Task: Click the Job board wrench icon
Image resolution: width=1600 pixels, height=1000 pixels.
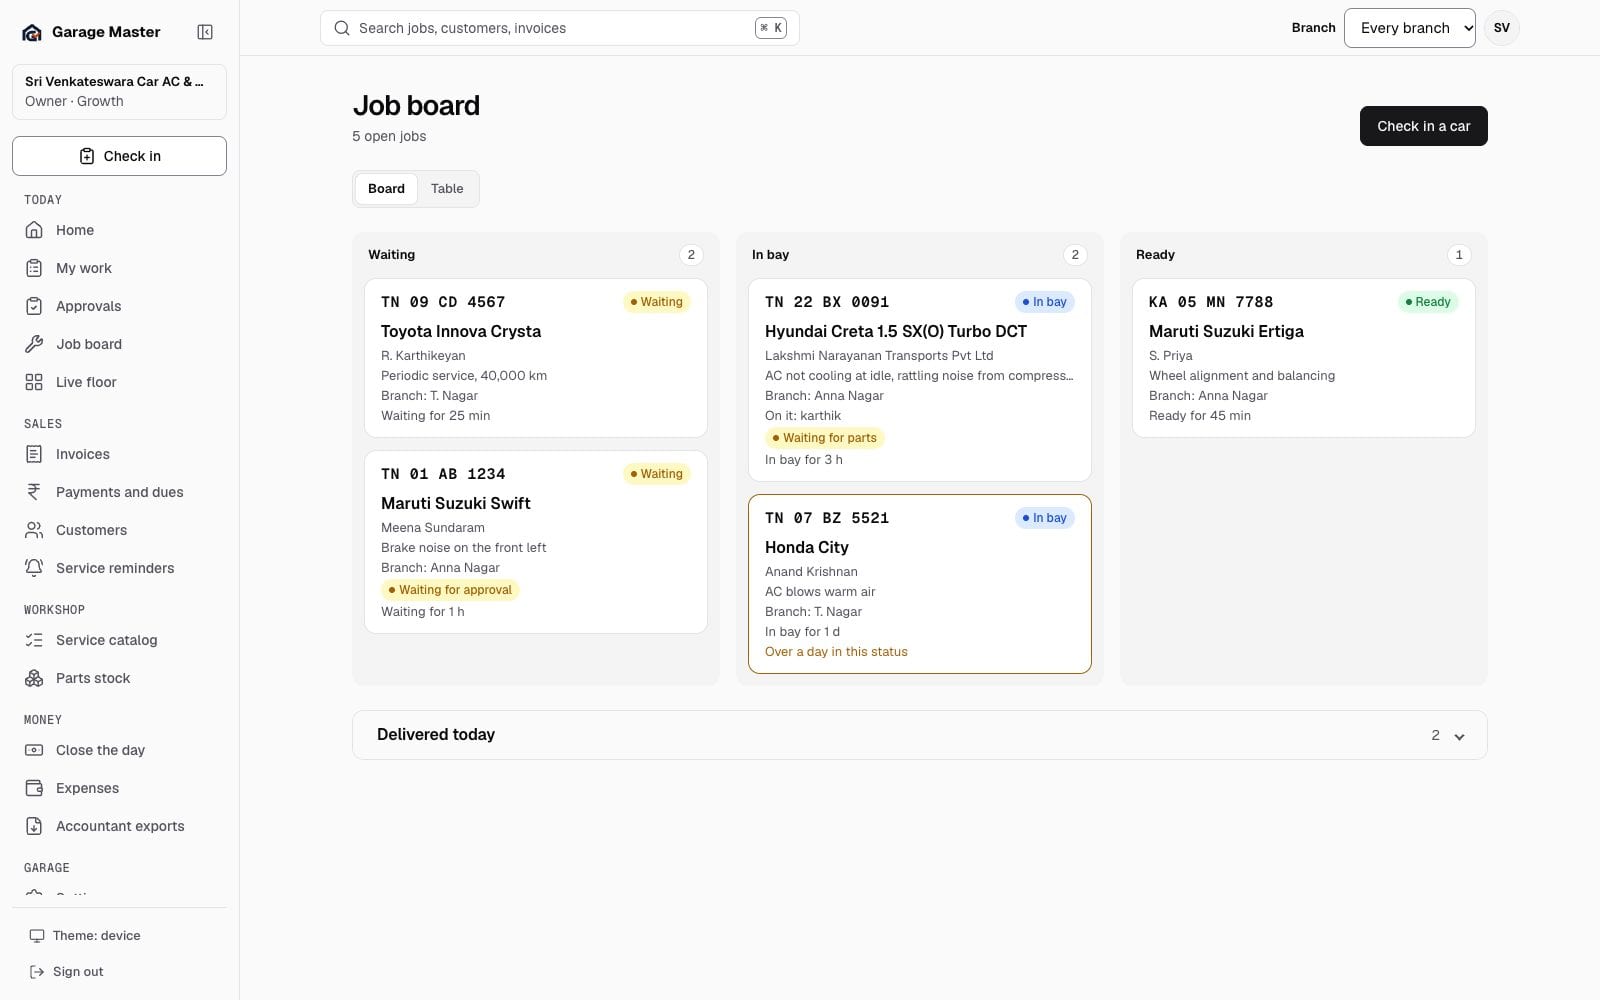Action: tap(34, 344)
